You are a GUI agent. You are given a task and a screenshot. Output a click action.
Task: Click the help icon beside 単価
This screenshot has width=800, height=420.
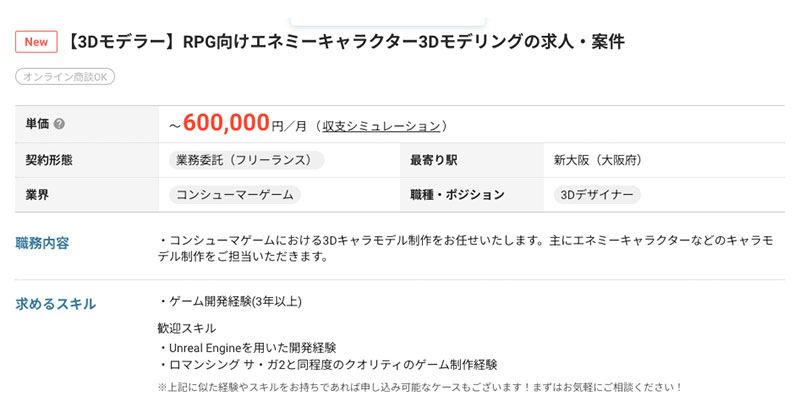(x=59, y=124)
